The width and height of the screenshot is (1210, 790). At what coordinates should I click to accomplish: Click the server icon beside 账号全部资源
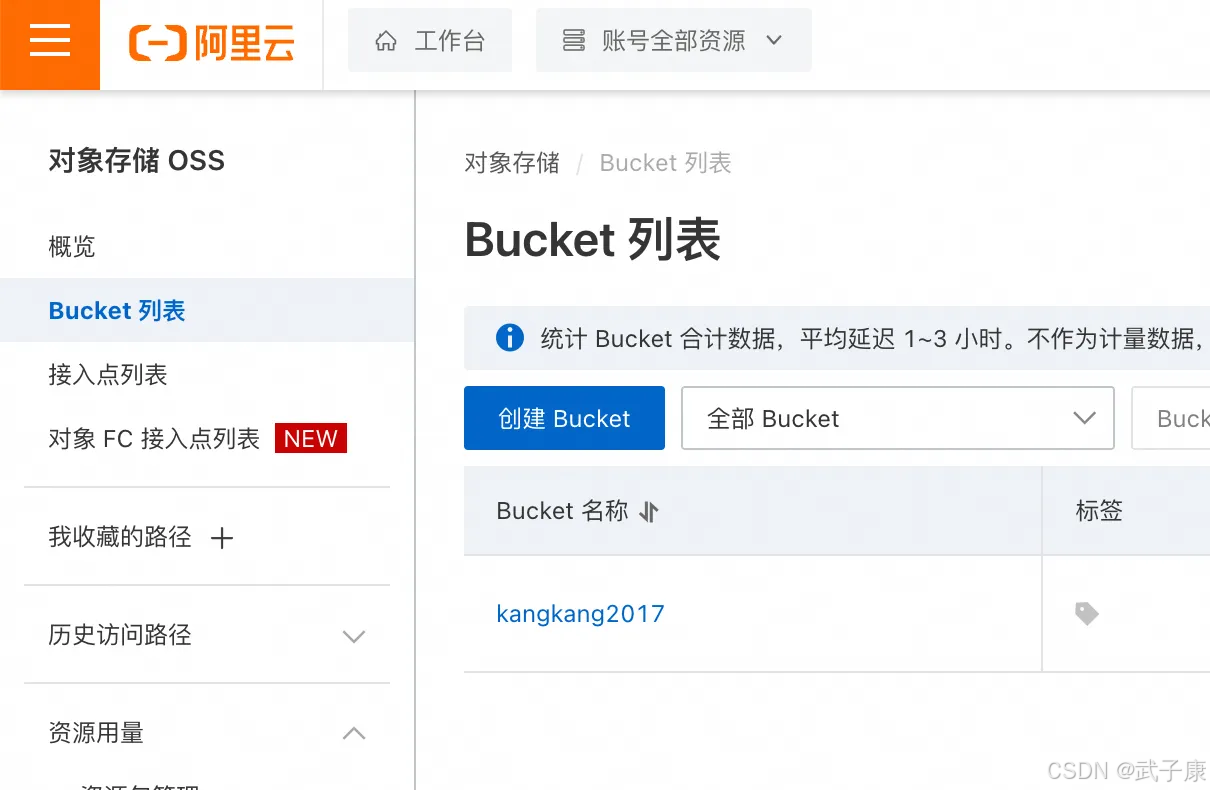(573, 41)
